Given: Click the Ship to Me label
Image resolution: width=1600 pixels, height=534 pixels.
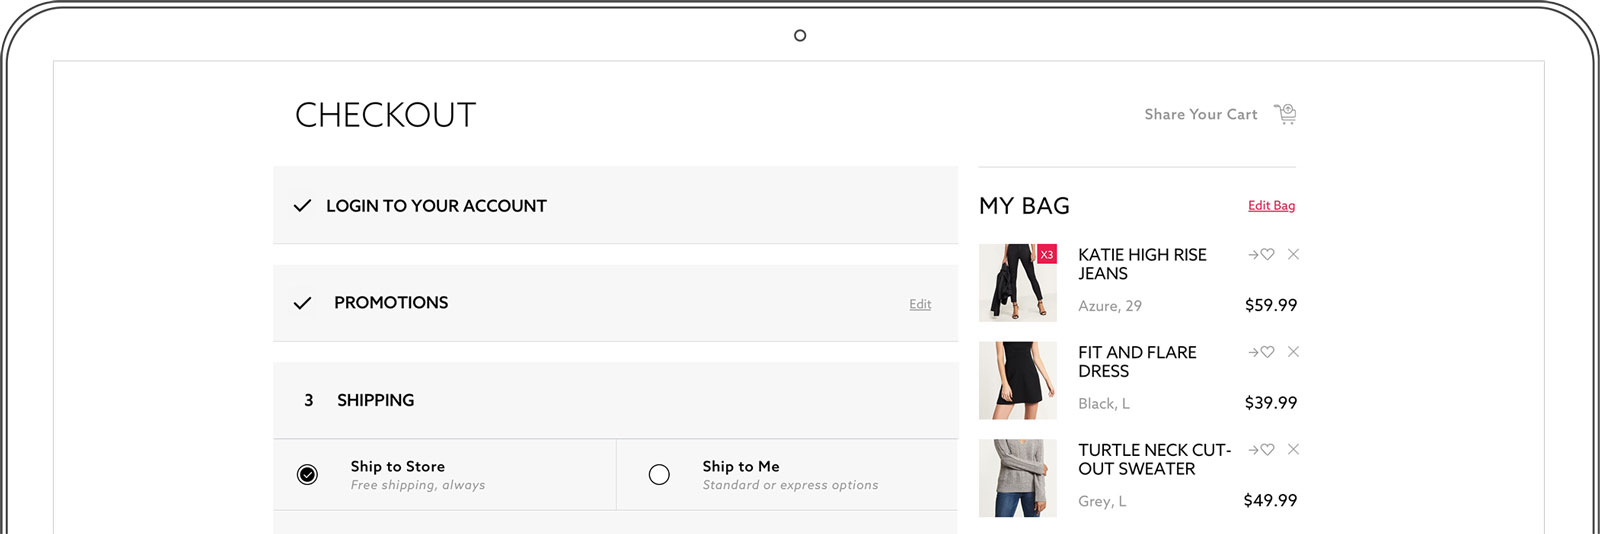Looking at the screenshot, I should [741, 466].
